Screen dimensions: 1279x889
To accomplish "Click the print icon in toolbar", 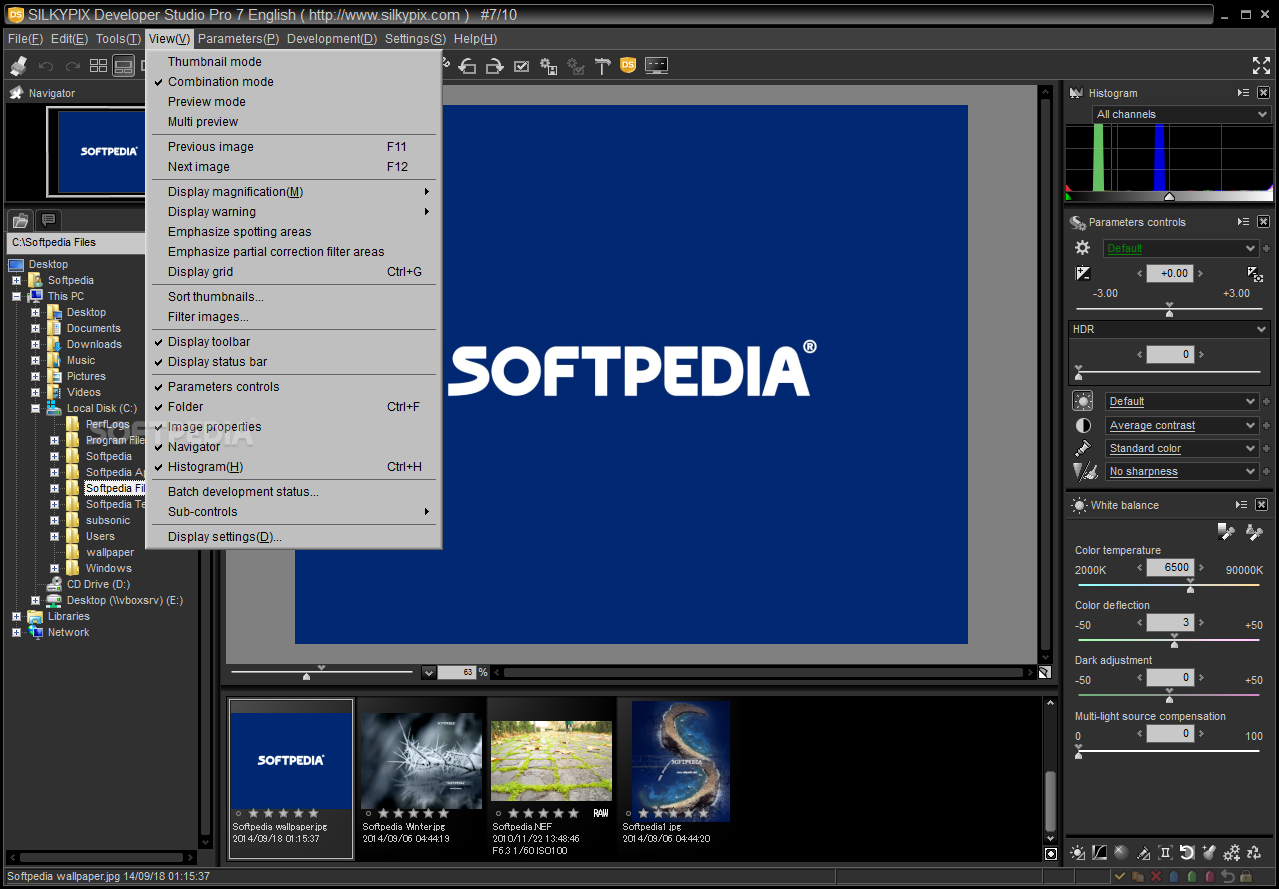I will point(19,66).
